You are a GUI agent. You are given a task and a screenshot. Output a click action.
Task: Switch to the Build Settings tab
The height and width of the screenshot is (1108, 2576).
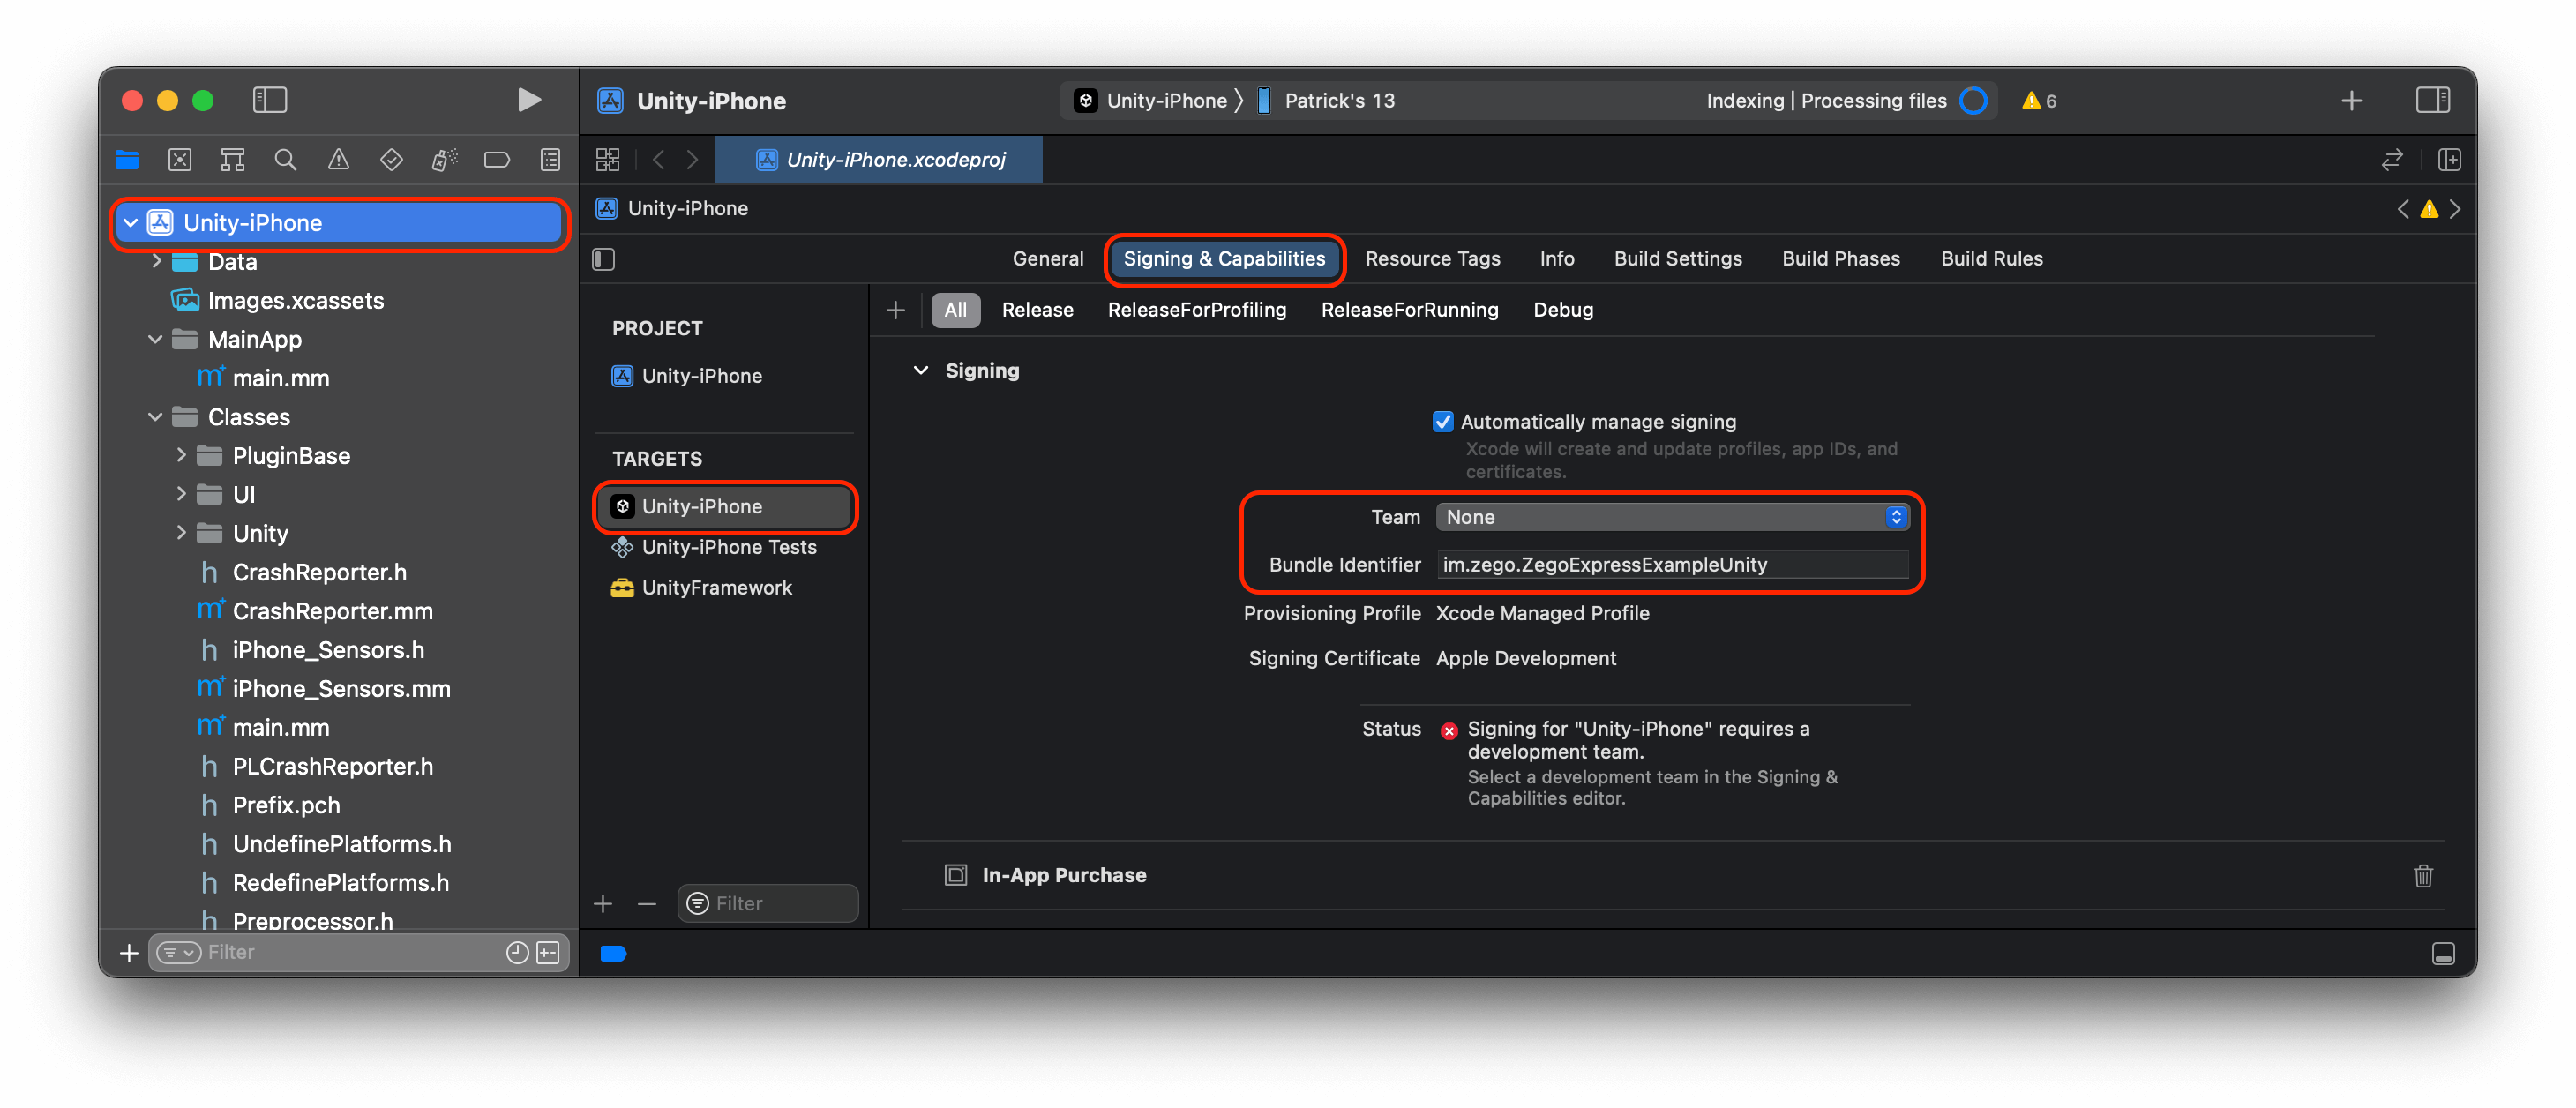point(1677,259)
